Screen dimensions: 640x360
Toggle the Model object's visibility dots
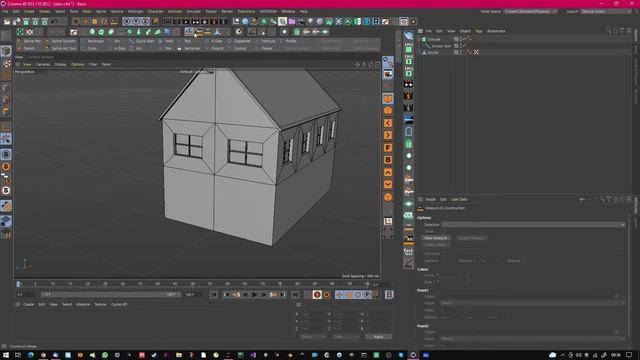click(461, 52)
